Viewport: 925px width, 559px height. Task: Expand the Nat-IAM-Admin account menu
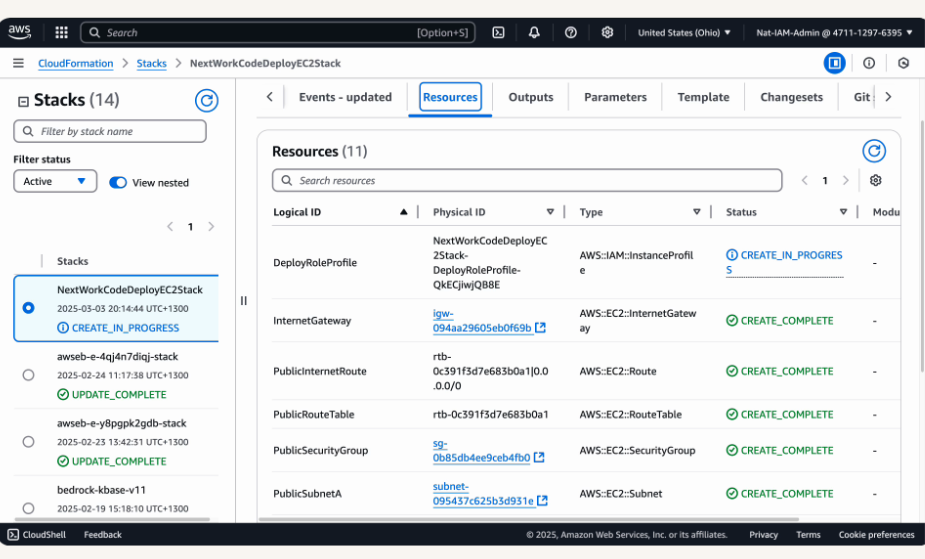pos(834,32)
